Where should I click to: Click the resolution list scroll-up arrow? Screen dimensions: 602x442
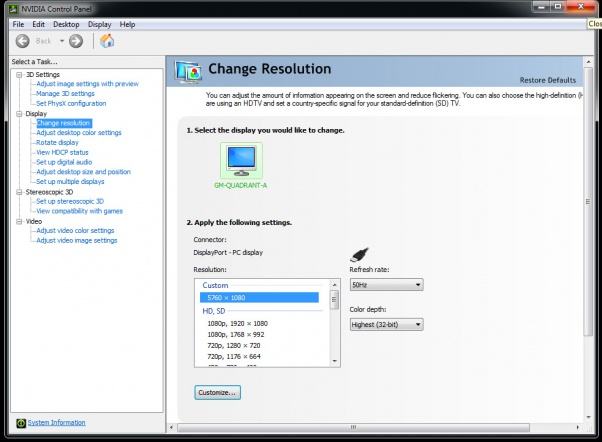point(334,285)
